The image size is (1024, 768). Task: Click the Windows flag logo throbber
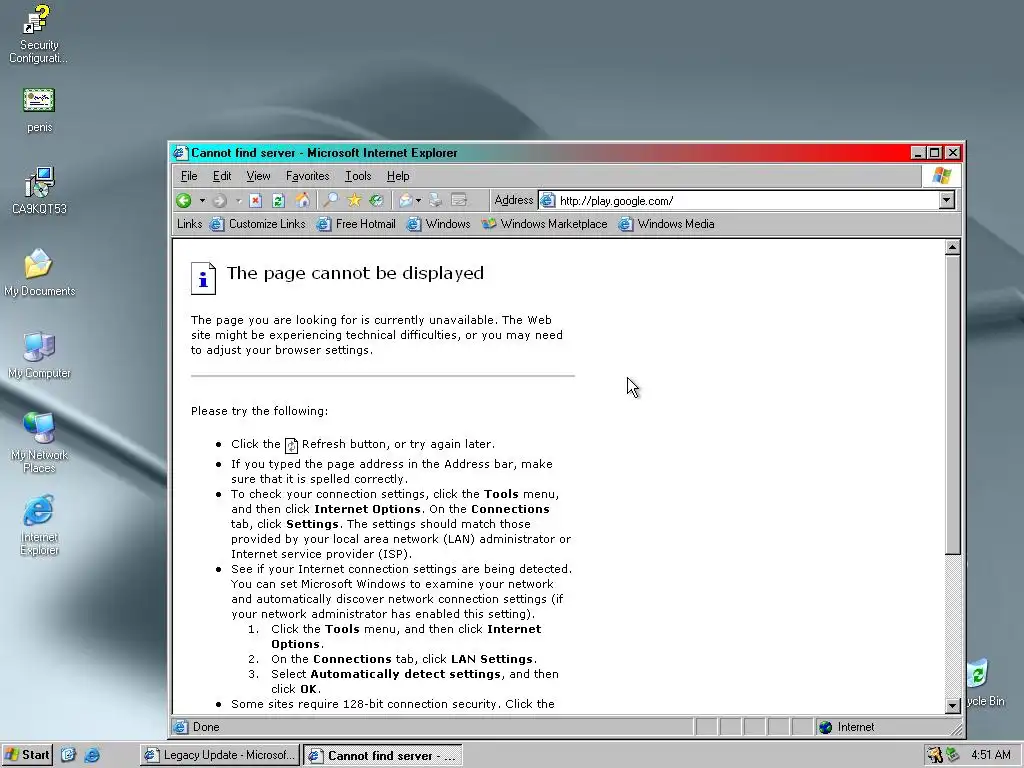(942, 176)
